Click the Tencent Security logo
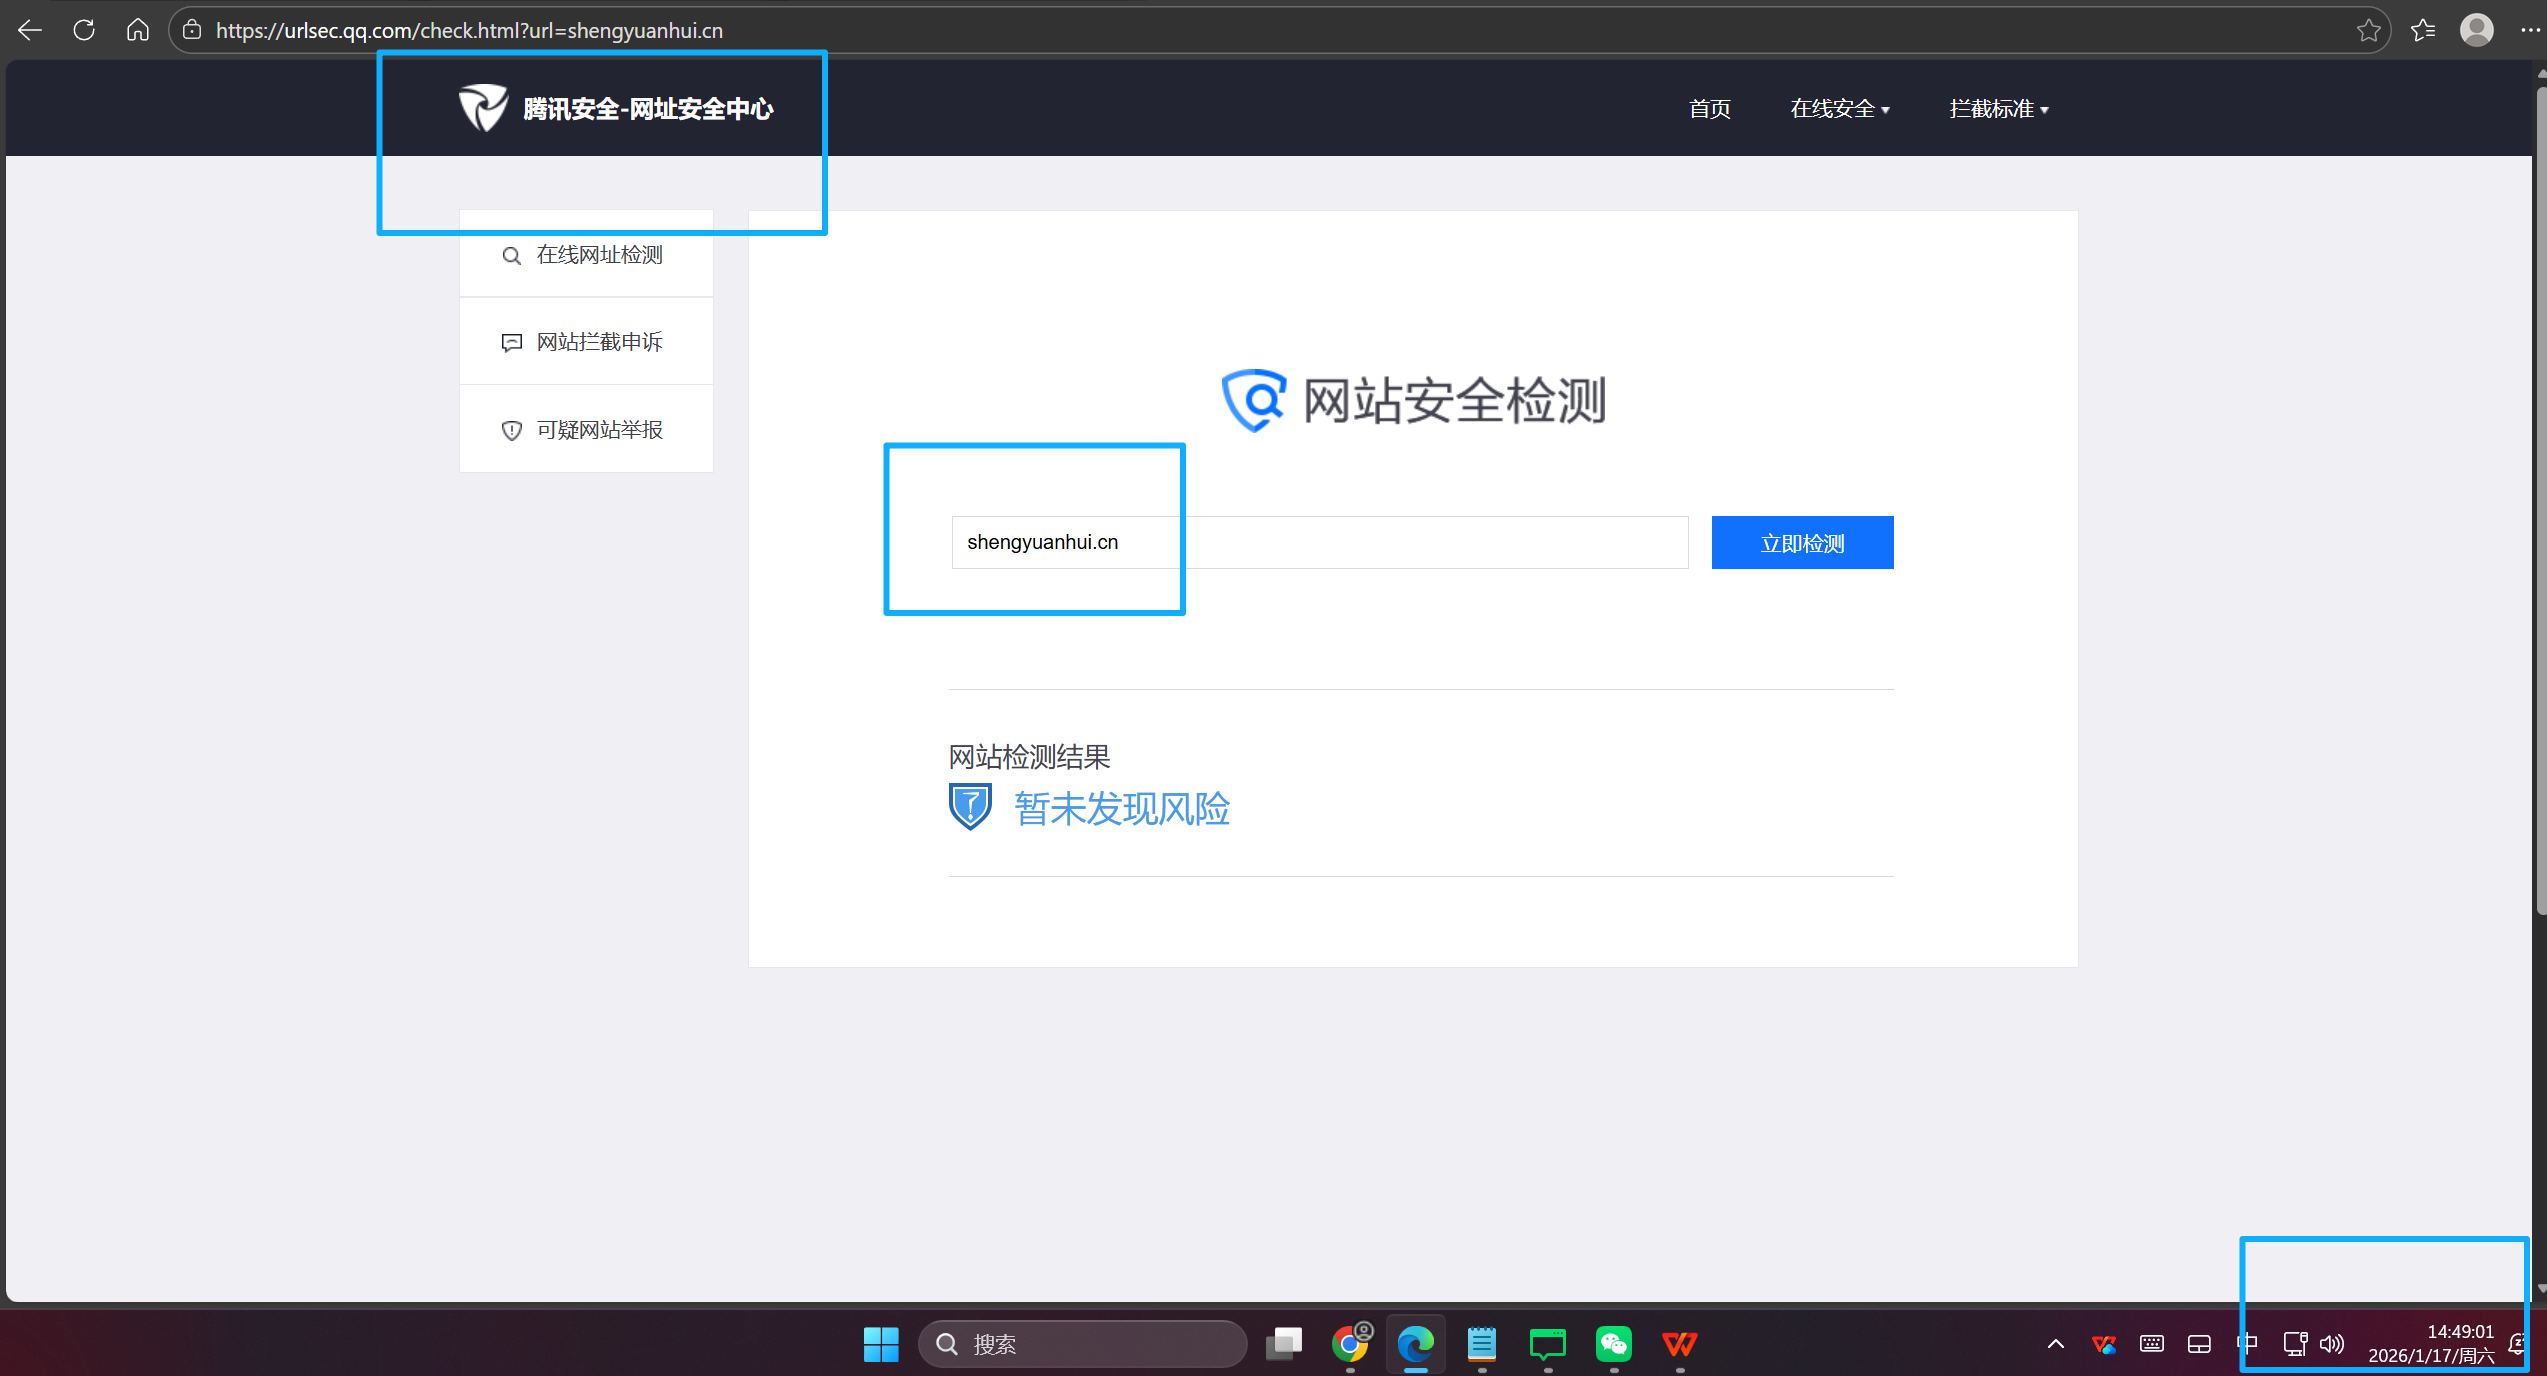Viewport: 2547px width, 1376px height. 483,108
